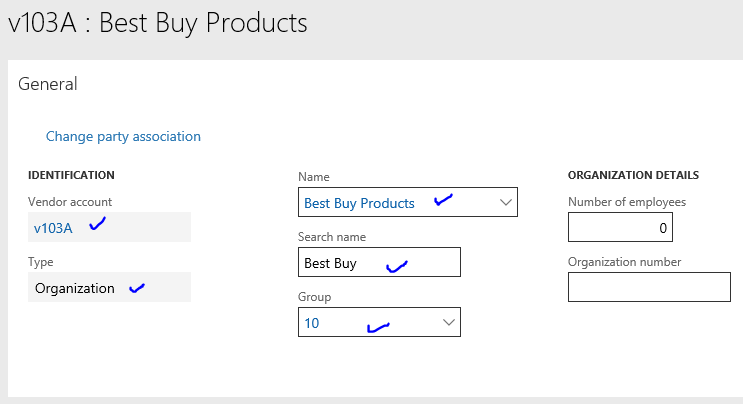743x404 pixels.
Task: Click the Number of employees field
Action: (620, 227)
